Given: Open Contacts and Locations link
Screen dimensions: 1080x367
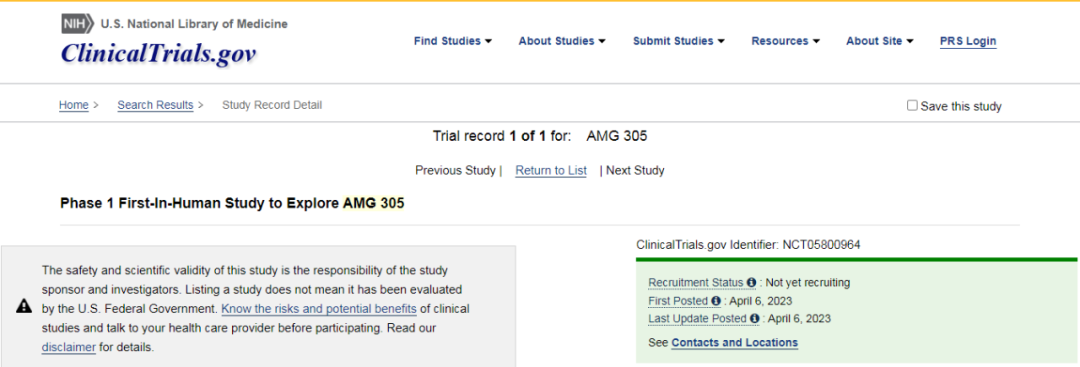Looking at the screenshot, I should coord(734,342).
